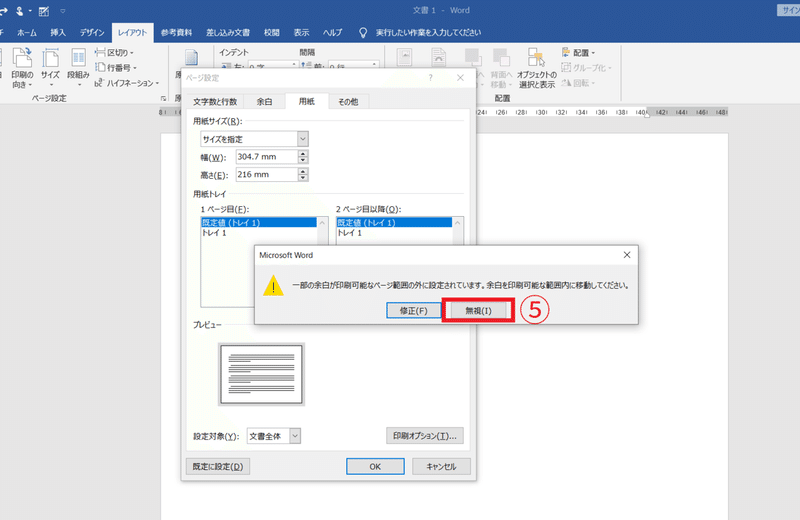Open the 参考資料 ribbon tab
This screenshot has height=520, width=800.
tap(177, 33)
